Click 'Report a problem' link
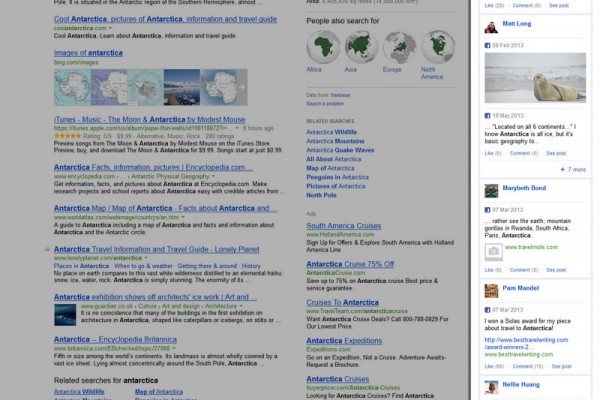The height and width of the screenshot is (400, 600). pos(325,104)
